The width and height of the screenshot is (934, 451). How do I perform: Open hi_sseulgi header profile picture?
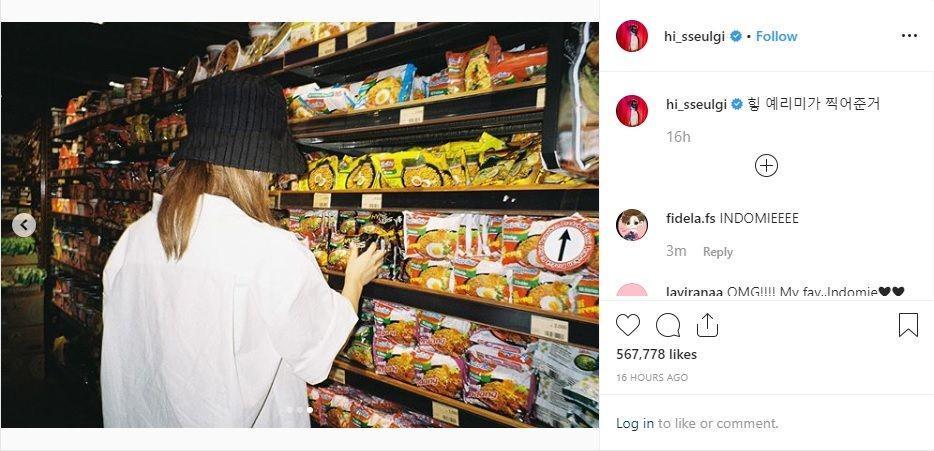[x=632, y=36]
